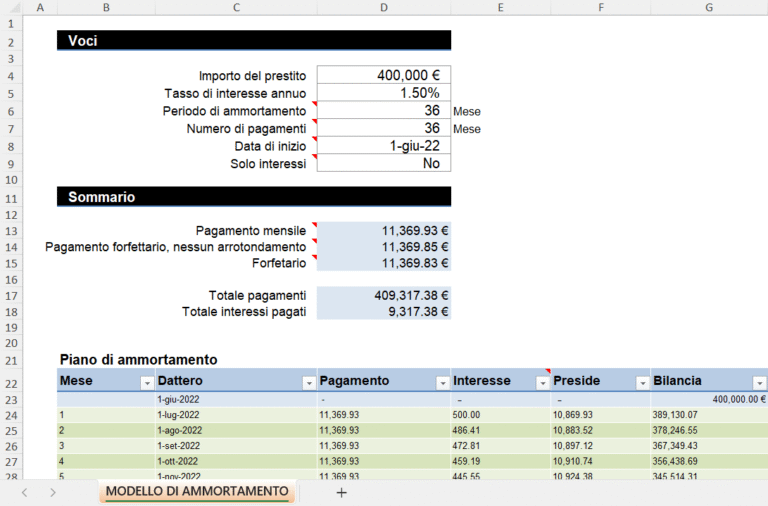Select column E header

(501, 7)
